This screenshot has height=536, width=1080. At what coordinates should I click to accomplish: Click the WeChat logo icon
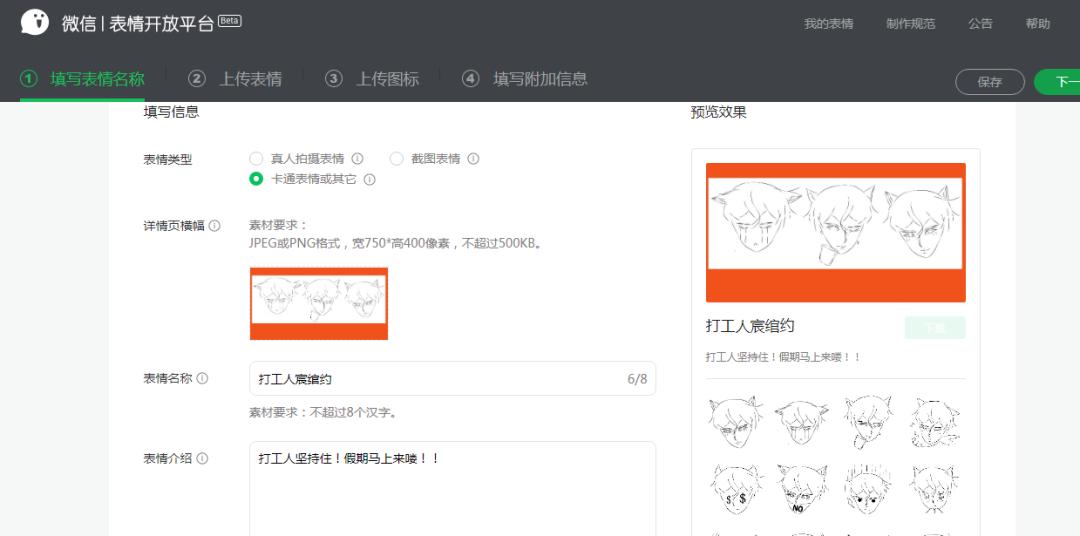click(x=34, y=23)
